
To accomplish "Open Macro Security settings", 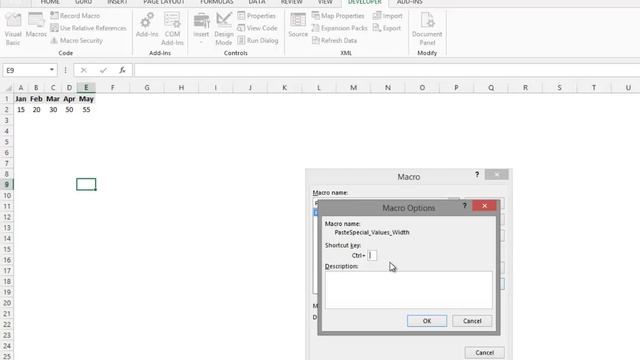I will click(x=76, y=40).
